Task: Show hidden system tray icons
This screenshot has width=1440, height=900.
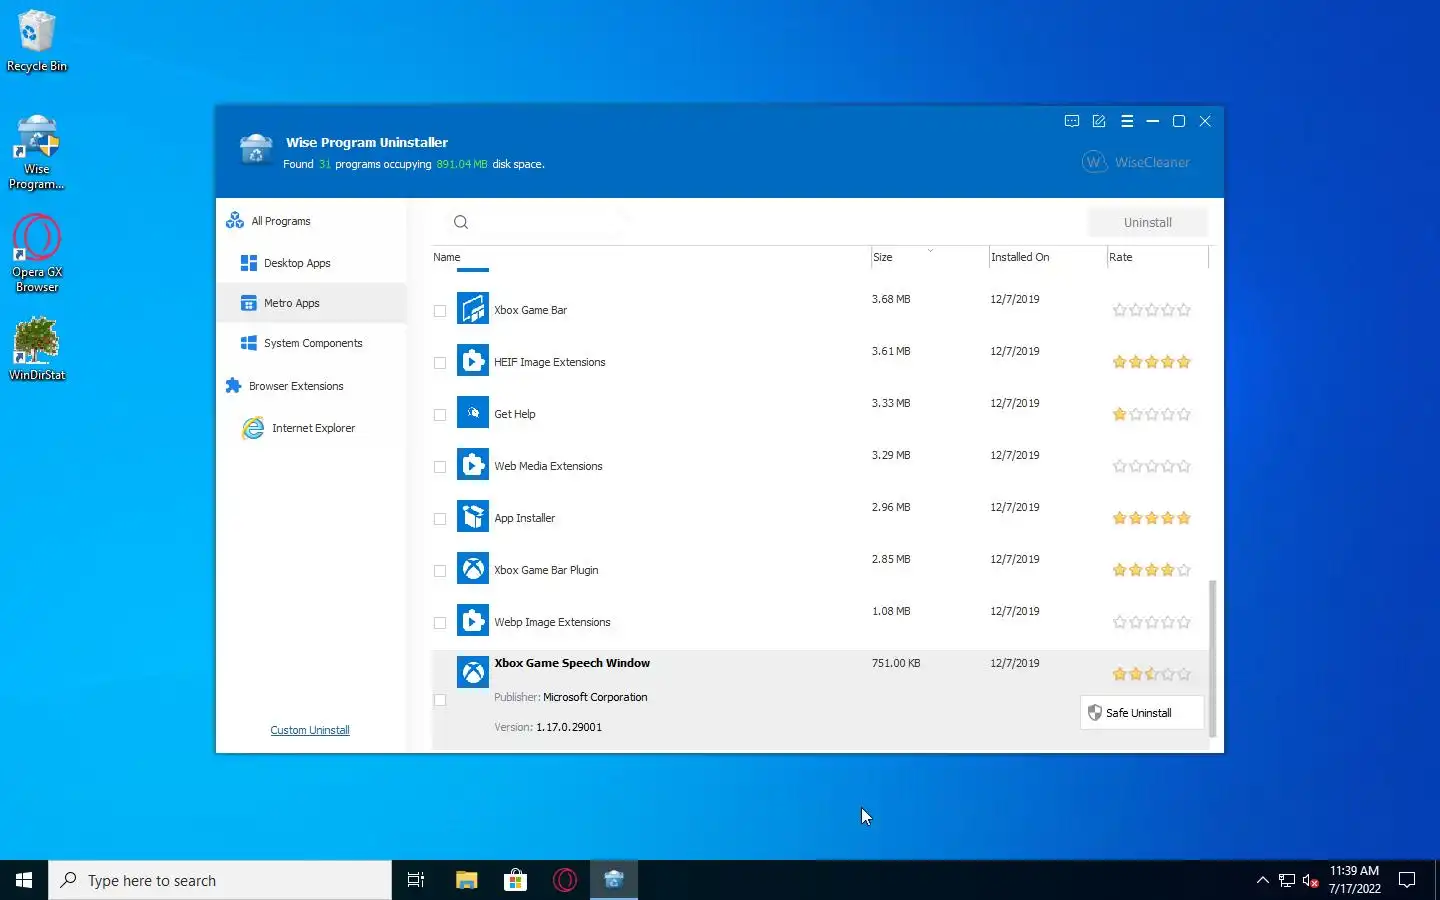Action: 1262,880
